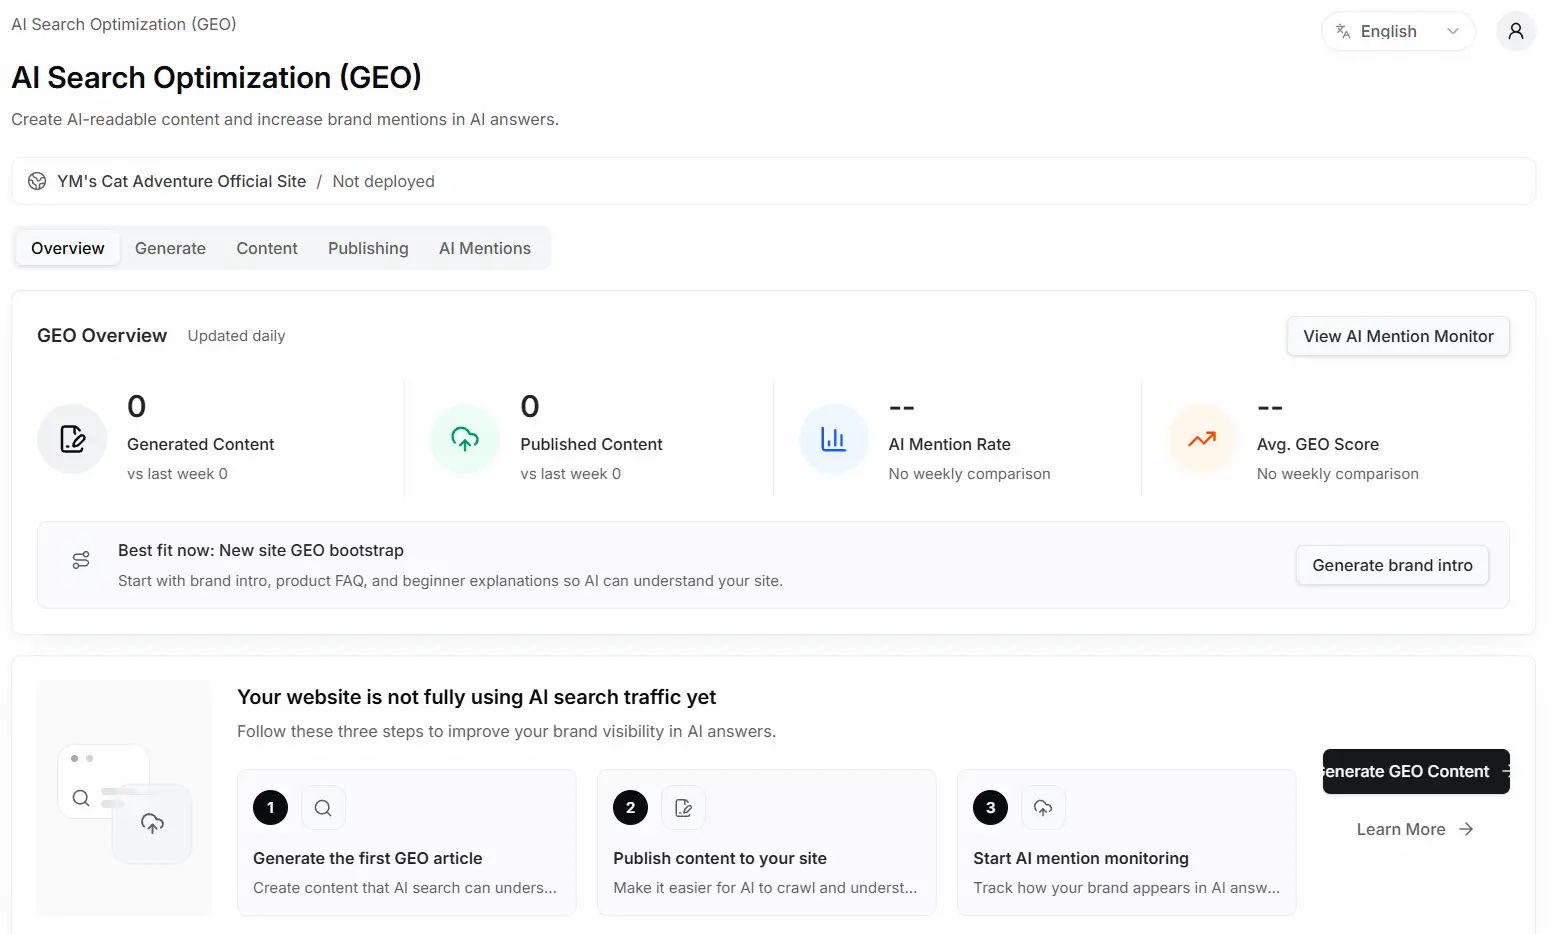Open the English language dropdown
This screenshot has height=934, width=1554.
click(1398, 31)
